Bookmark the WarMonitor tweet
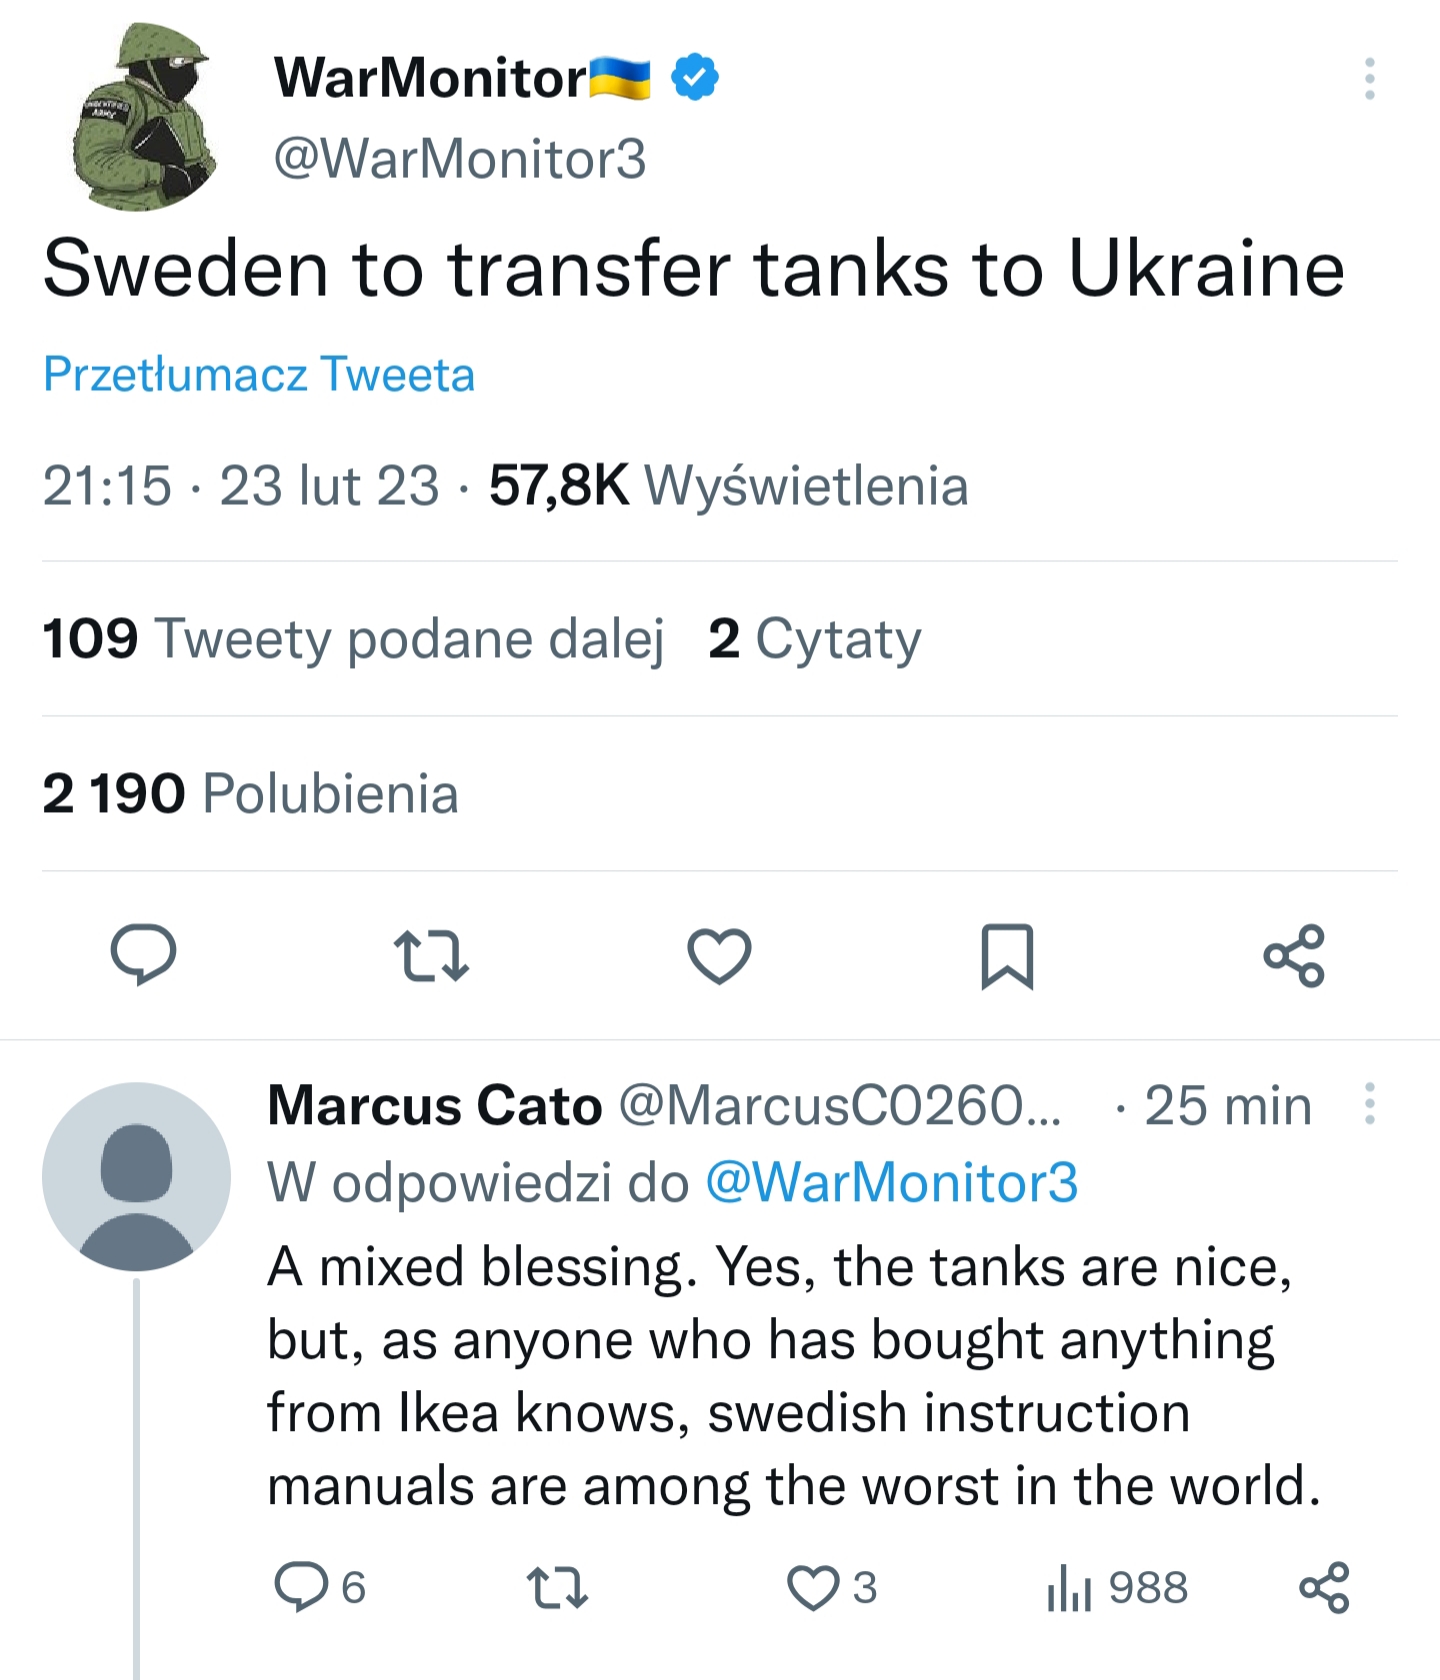The height and width of the screenshot is (1680, 1440). point(1007,955)
